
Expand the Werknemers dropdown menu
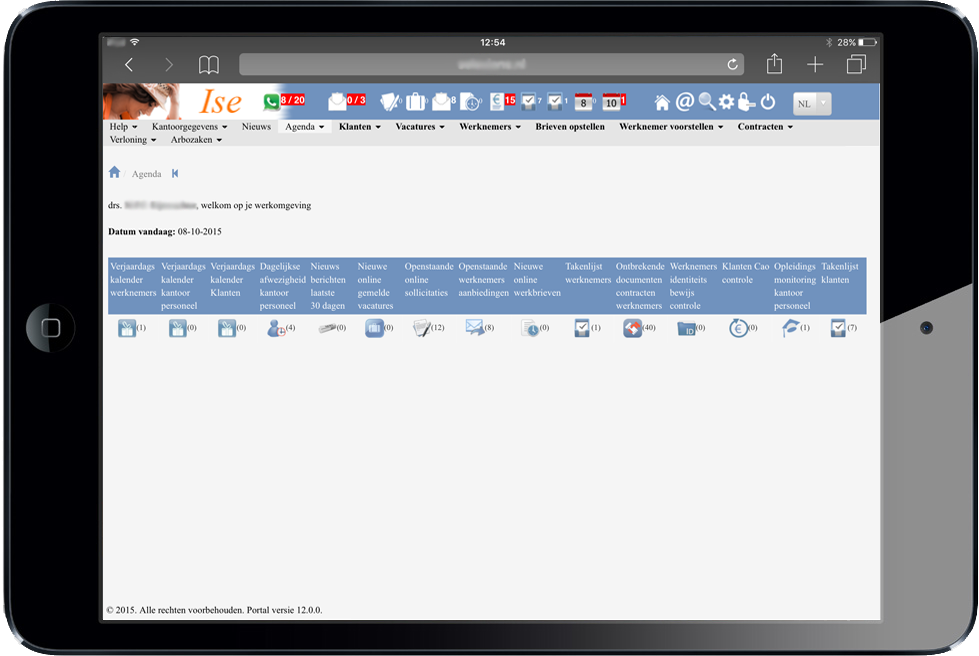point(490,127)
